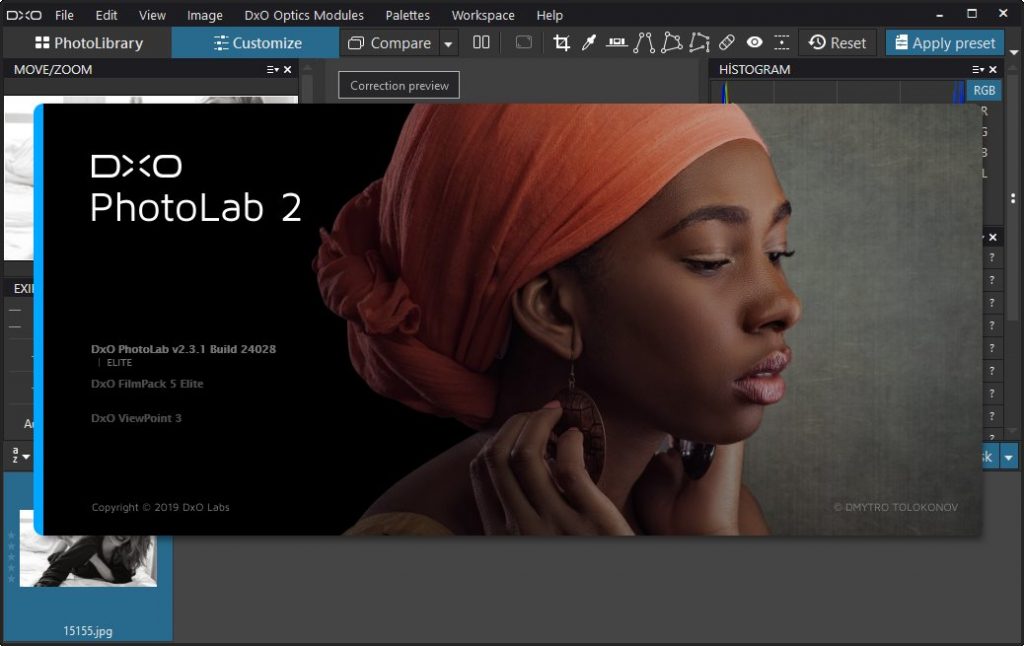Pick the white balance eyedropper tool
1024x646 pixels.
click(588, 43)
